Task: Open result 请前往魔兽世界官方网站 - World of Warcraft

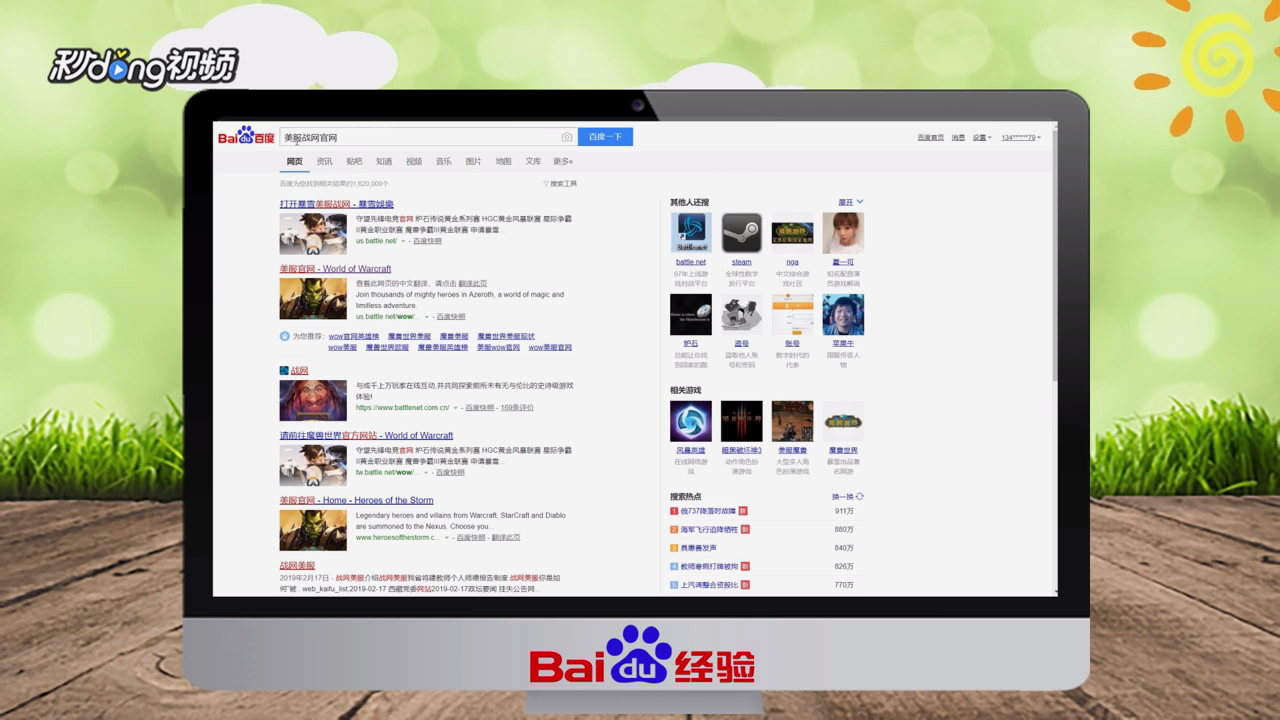Action: pos(366,436)
